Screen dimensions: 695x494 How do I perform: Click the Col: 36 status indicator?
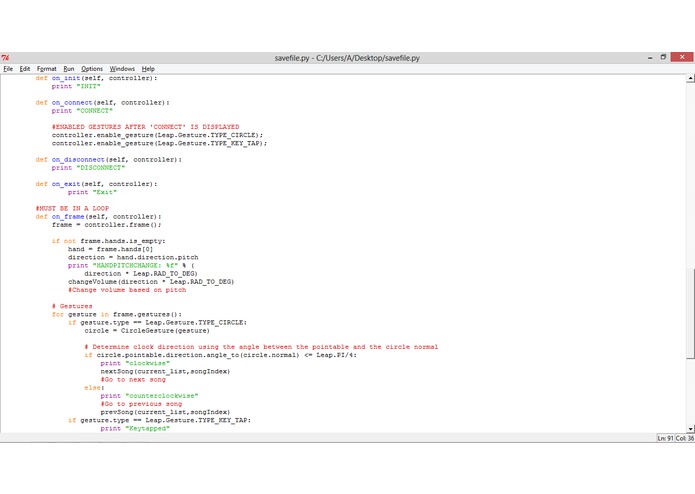click(x=684, y=438)
